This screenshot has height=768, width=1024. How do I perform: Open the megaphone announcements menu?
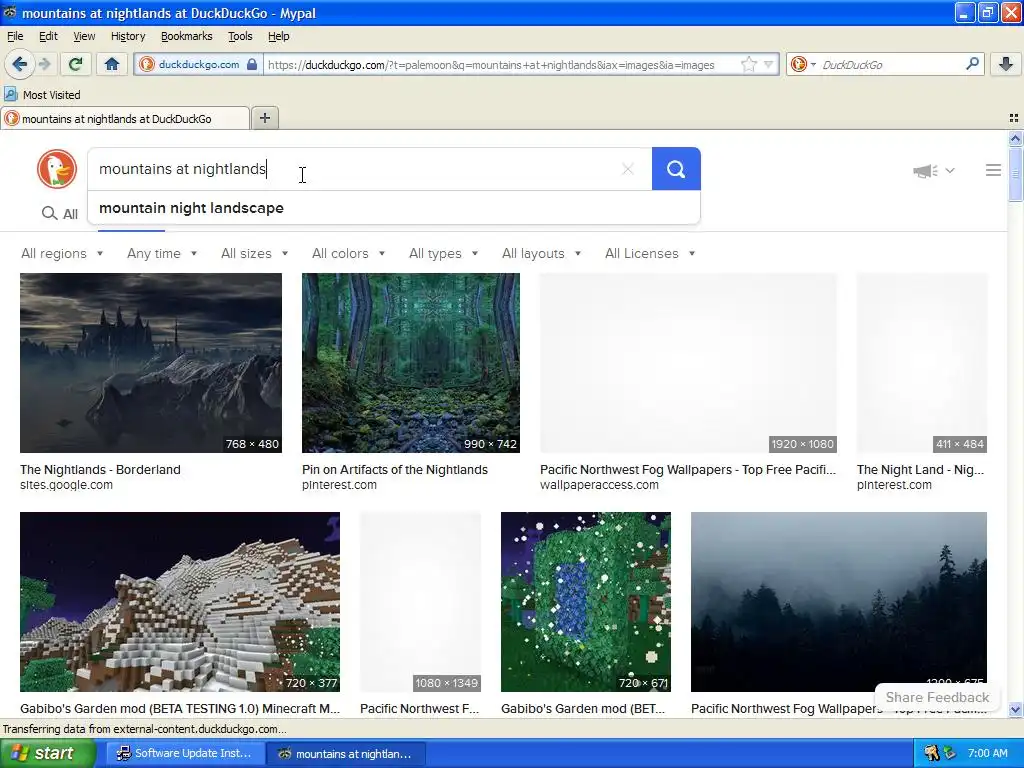coord(933,170)
